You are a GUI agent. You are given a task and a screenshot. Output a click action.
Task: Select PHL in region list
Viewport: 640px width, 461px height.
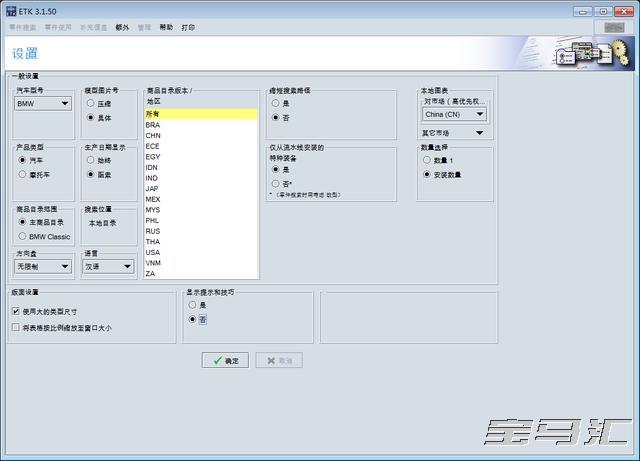point(201,220)
